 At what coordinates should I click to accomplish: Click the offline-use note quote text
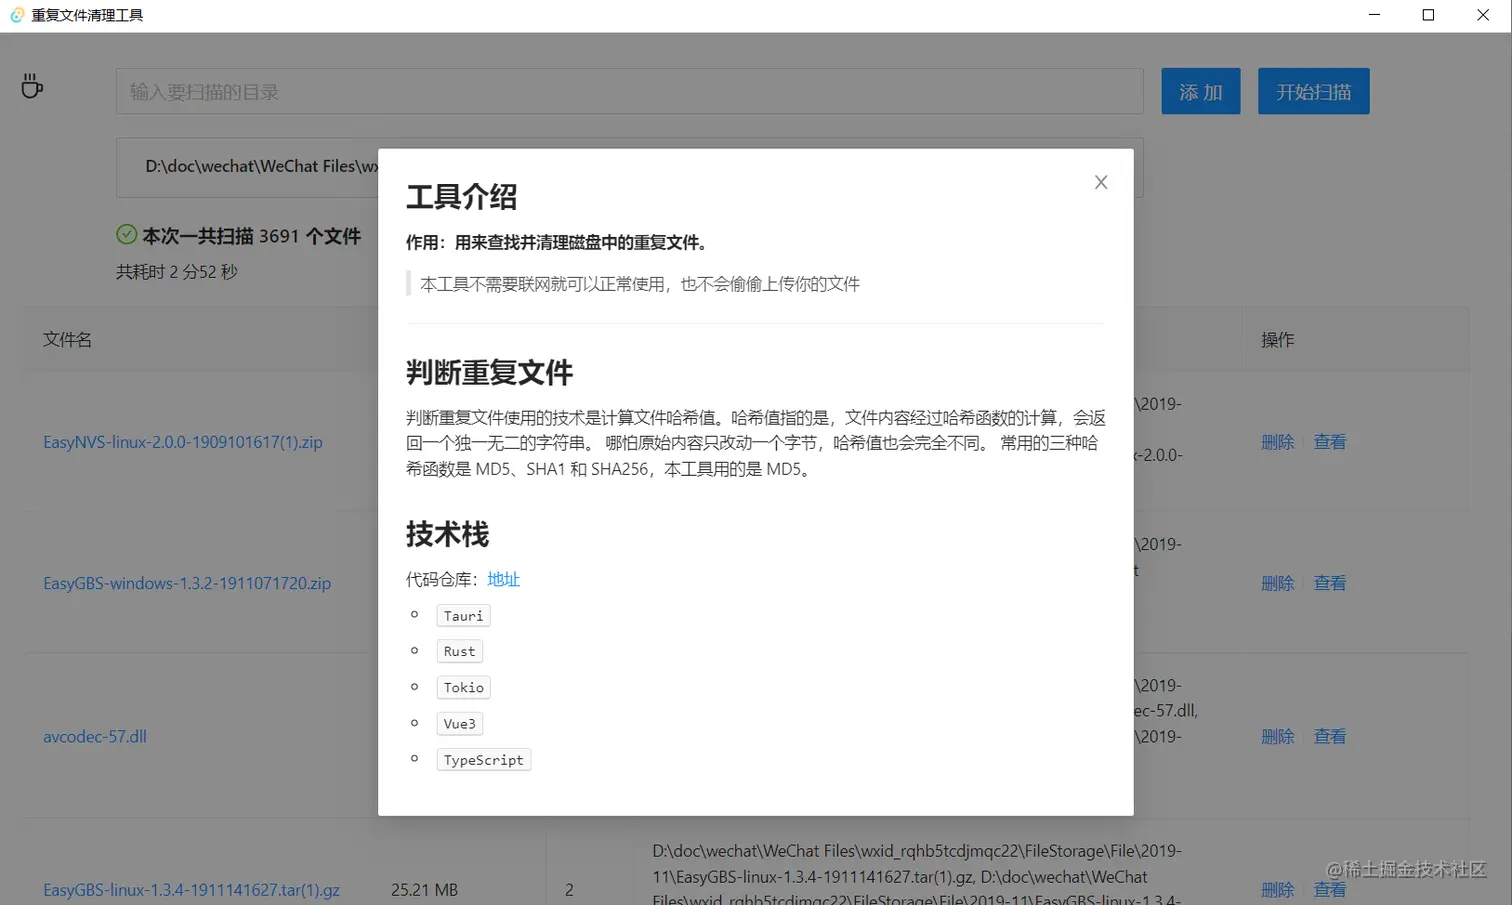640,284
